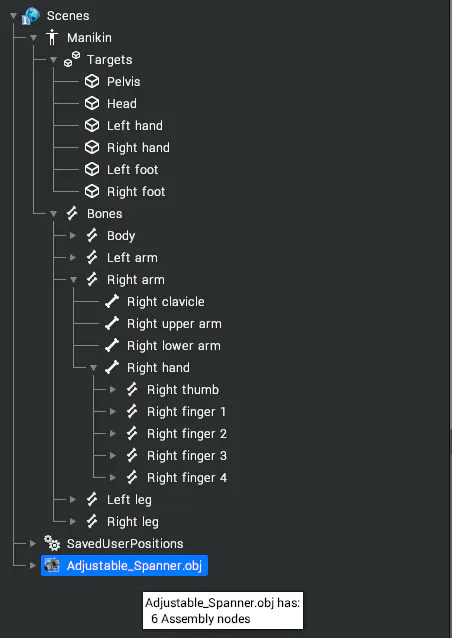Select the Pelvis target cube icon
The height and width of the screenshot is (638, 452).
point(92,81)
